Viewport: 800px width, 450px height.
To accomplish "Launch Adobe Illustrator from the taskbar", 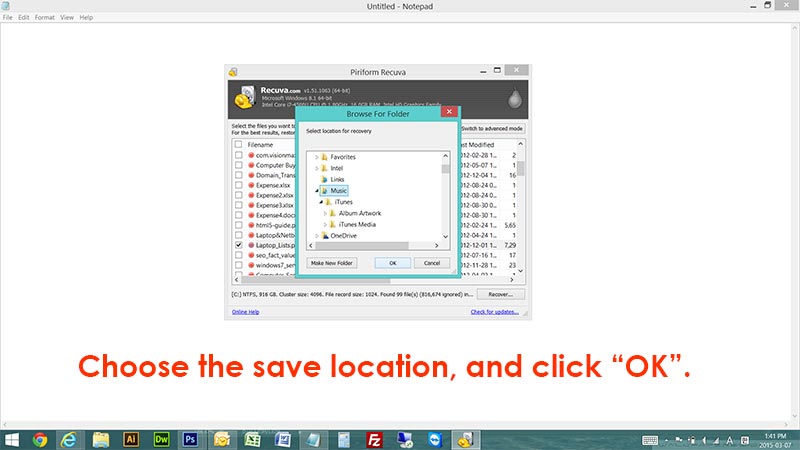I will click(x=131, y=439).
